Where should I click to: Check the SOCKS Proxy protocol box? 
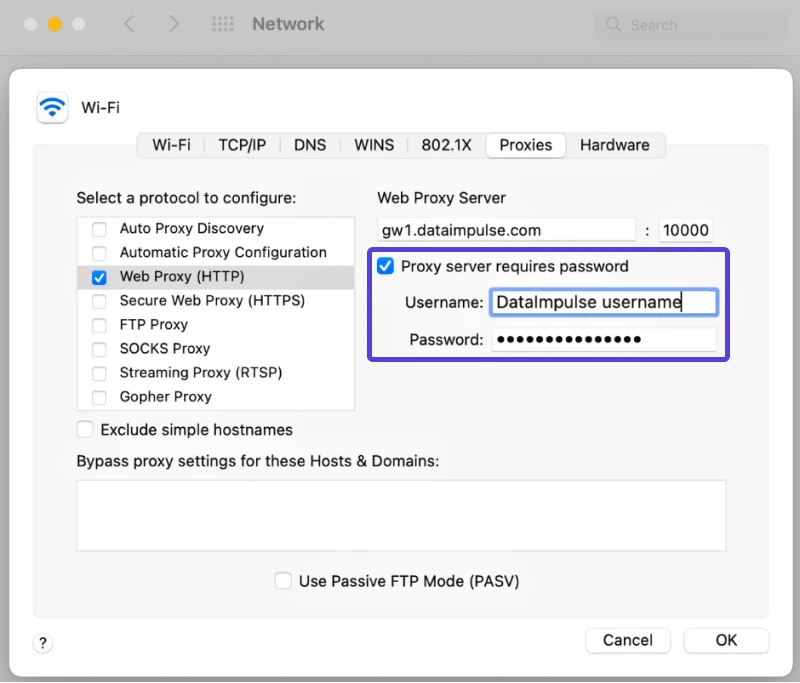99,349
